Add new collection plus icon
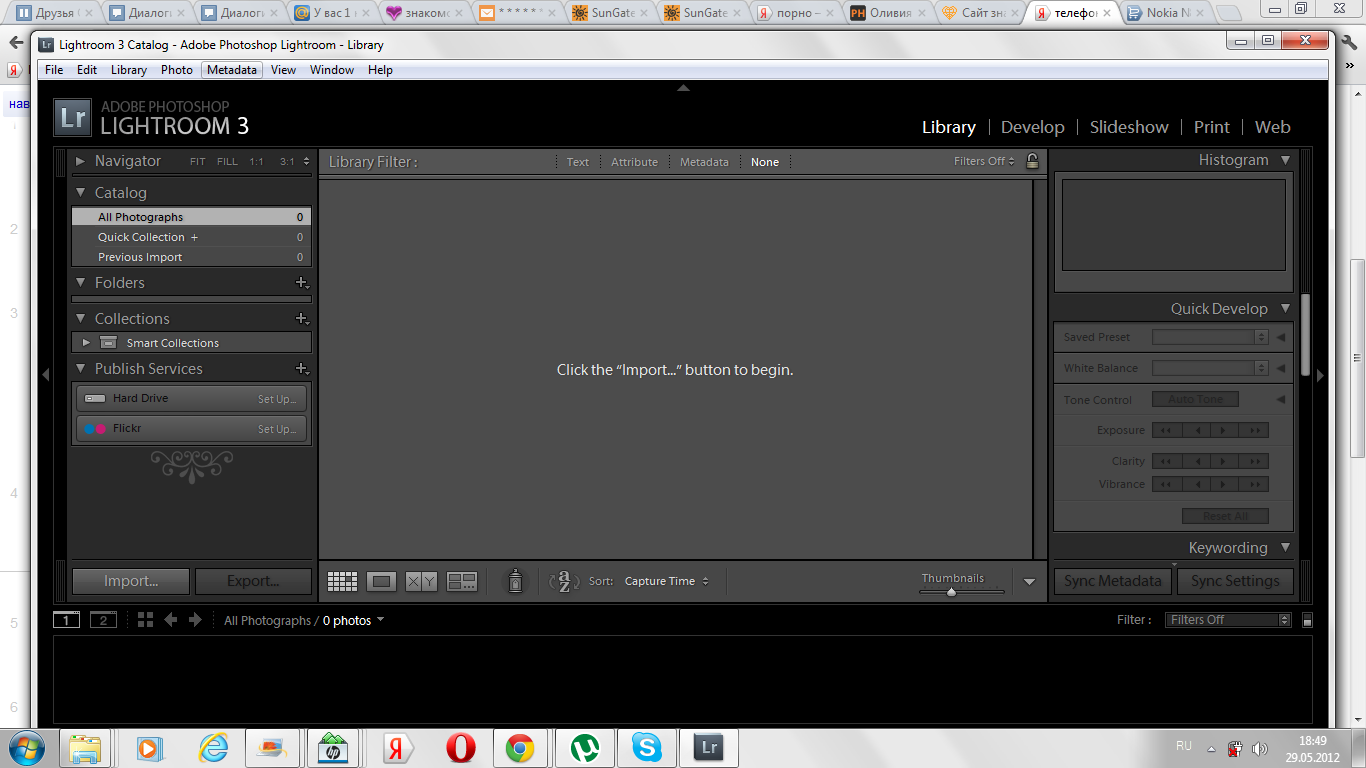The image size is (1366, 768). (x=302, y=319)
